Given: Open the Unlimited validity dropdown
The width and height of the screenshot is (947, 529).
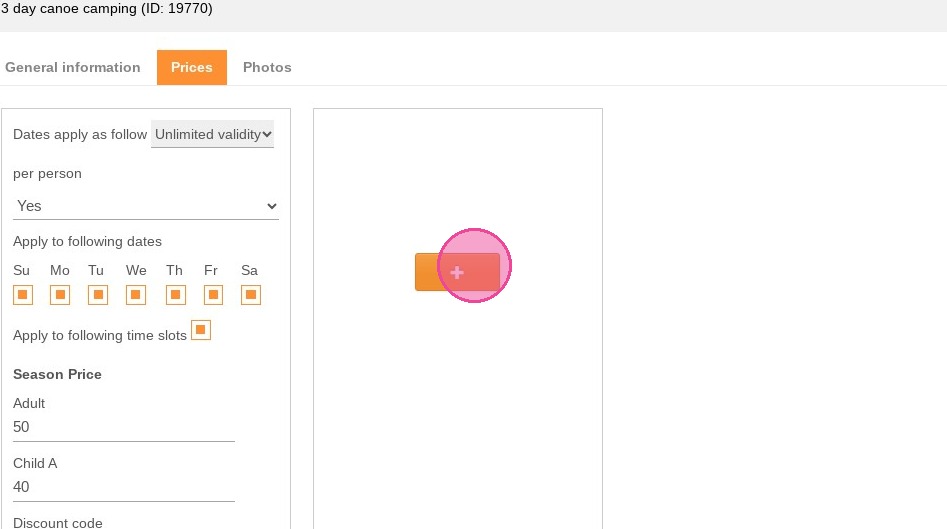Looking at the screenshot, I should pos(213,135).
